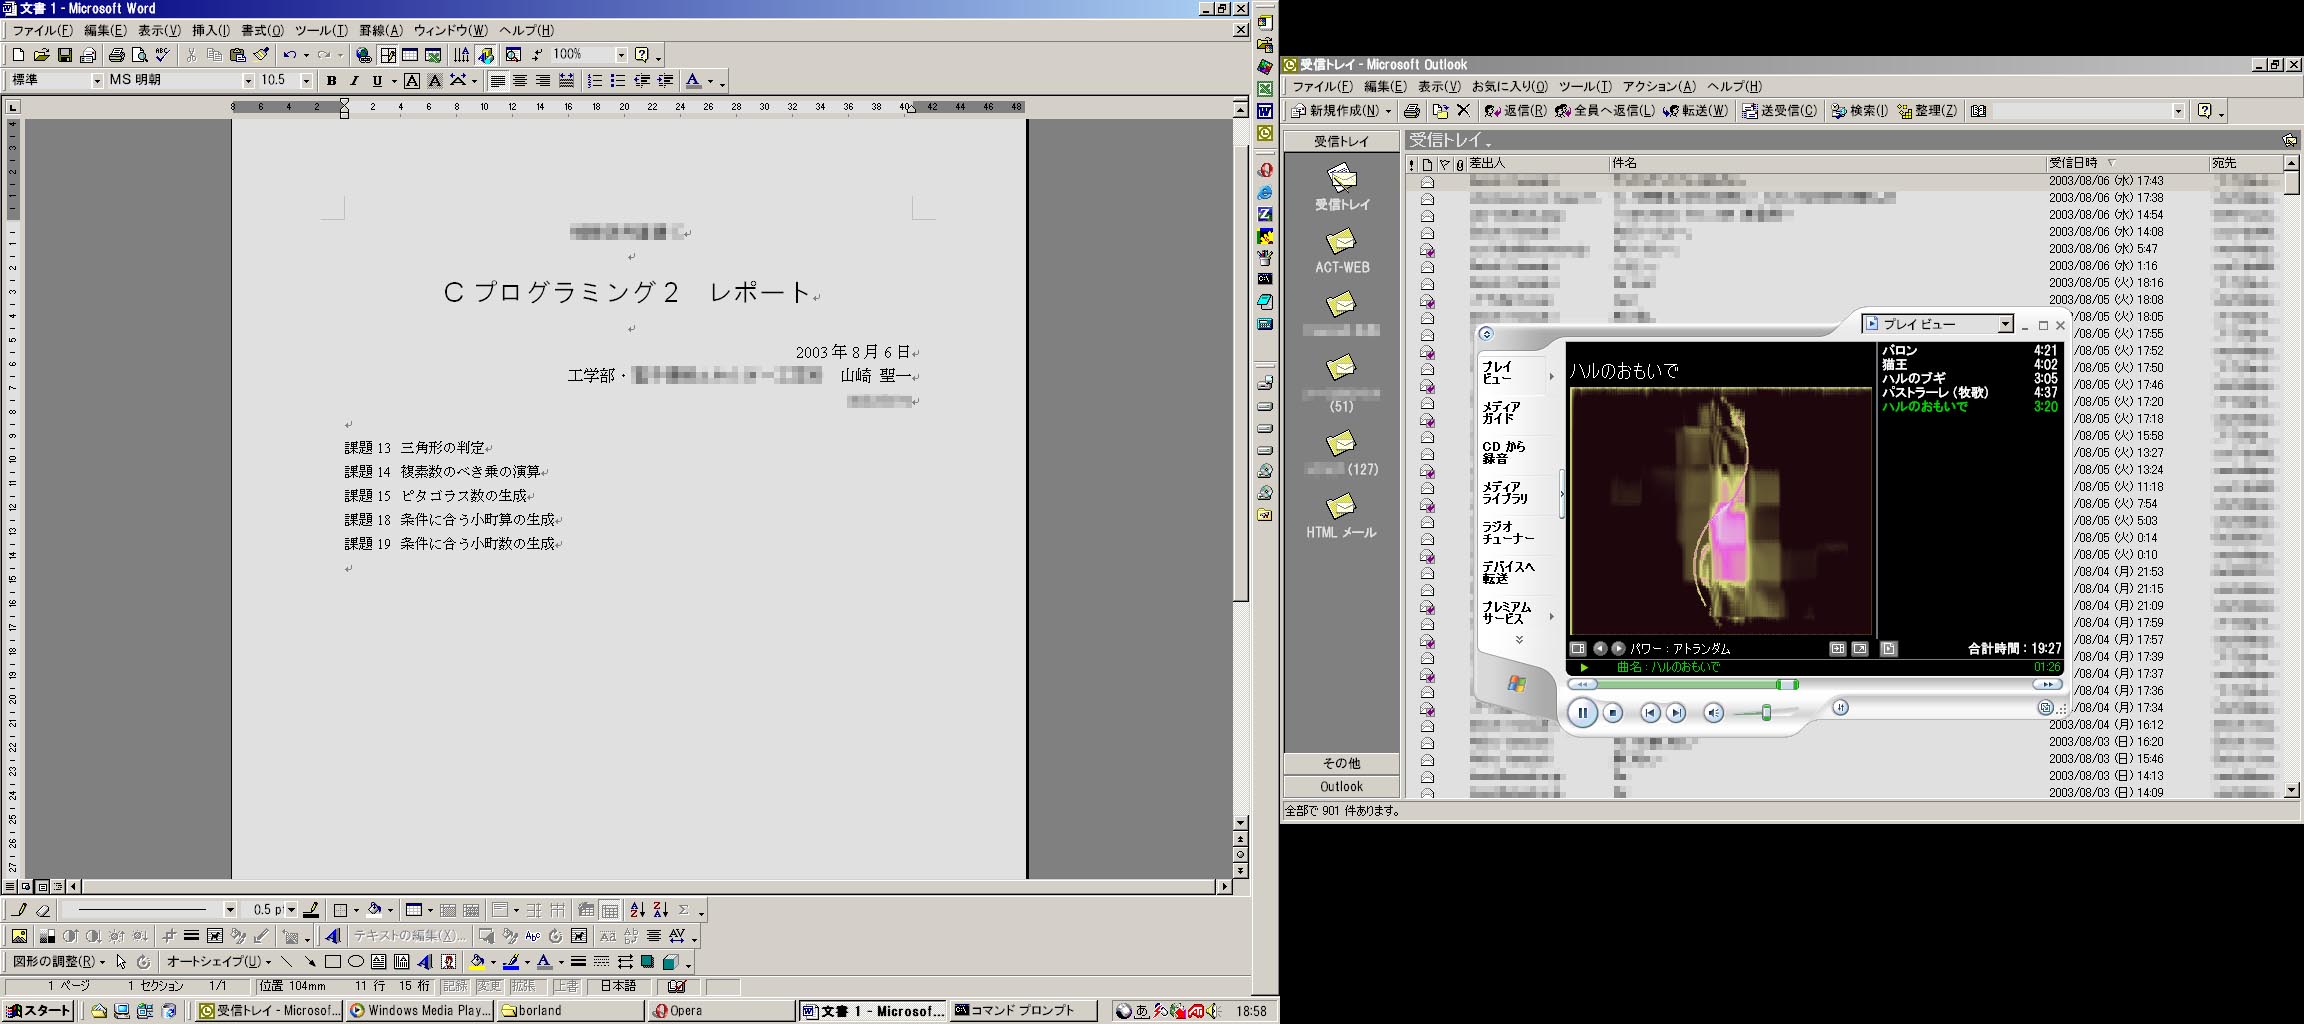Viewport: 2304px width, 1024px height.
Task: Toggle bold formatting in Word
Action: (331, 81)
